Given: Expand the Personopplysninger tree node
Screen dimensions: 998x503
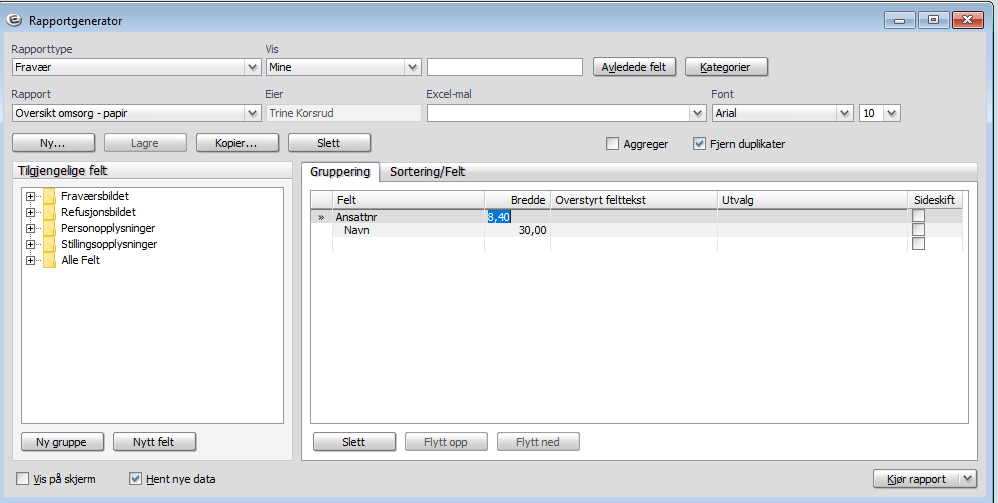Looking at the screenshot, I should click(x=30, y=228).
